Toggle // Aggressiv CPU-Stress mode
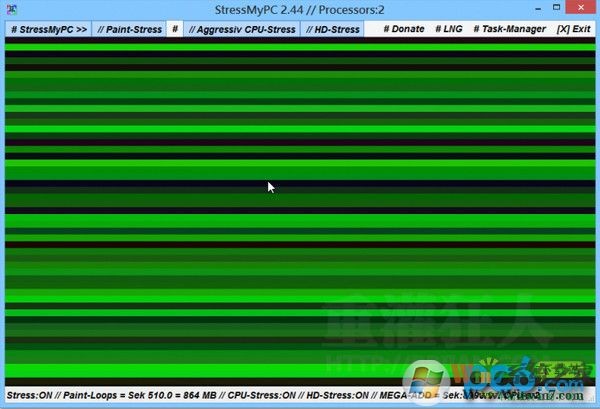Image resolution: width=600 pixels, height=409 pixels. coord(242,29)
